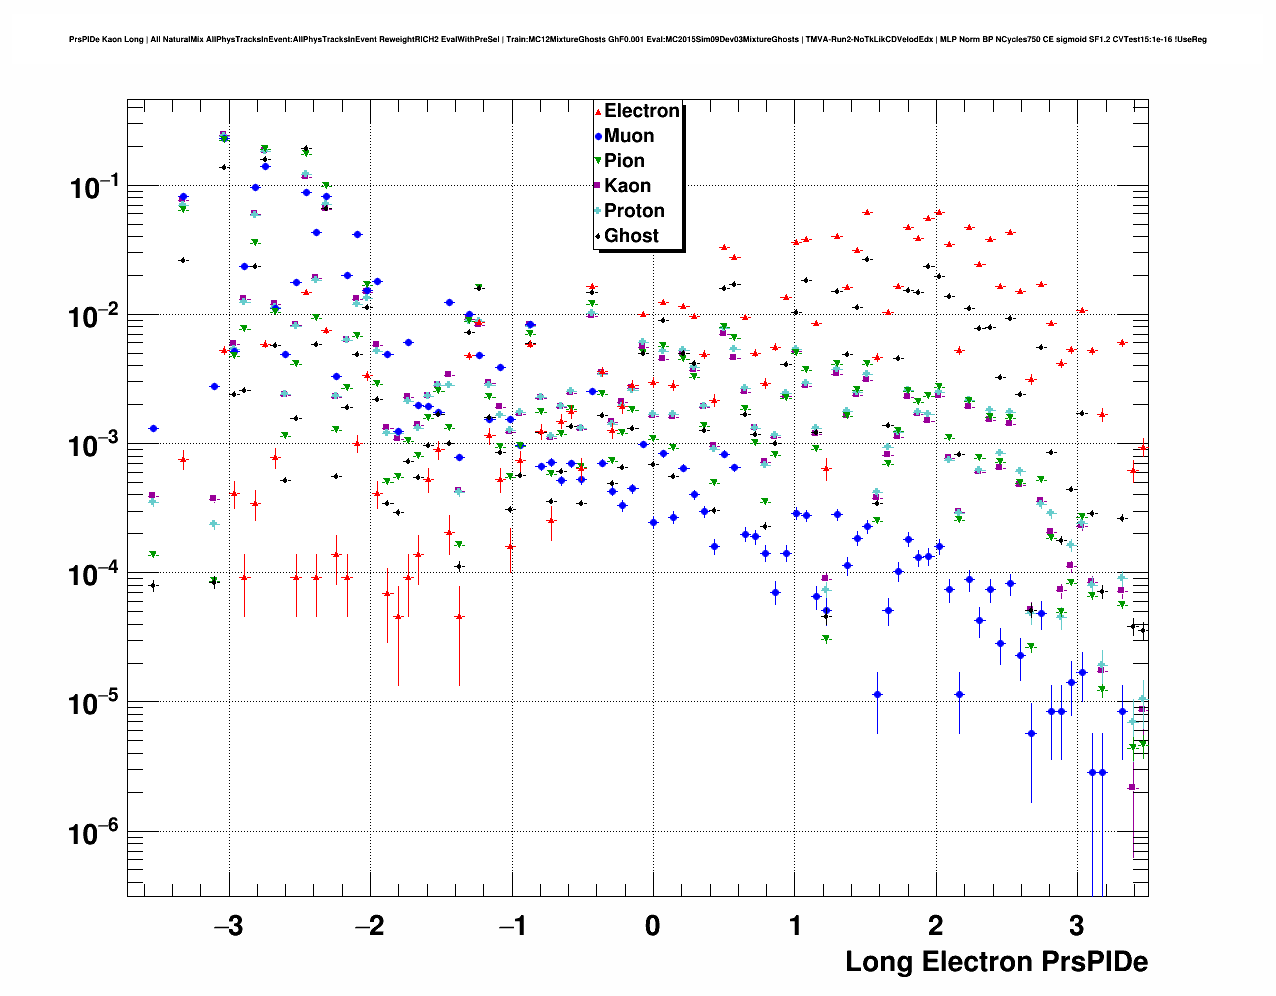
Task: Click the red triangle Electron legend marker
Action: pos(598,111)
